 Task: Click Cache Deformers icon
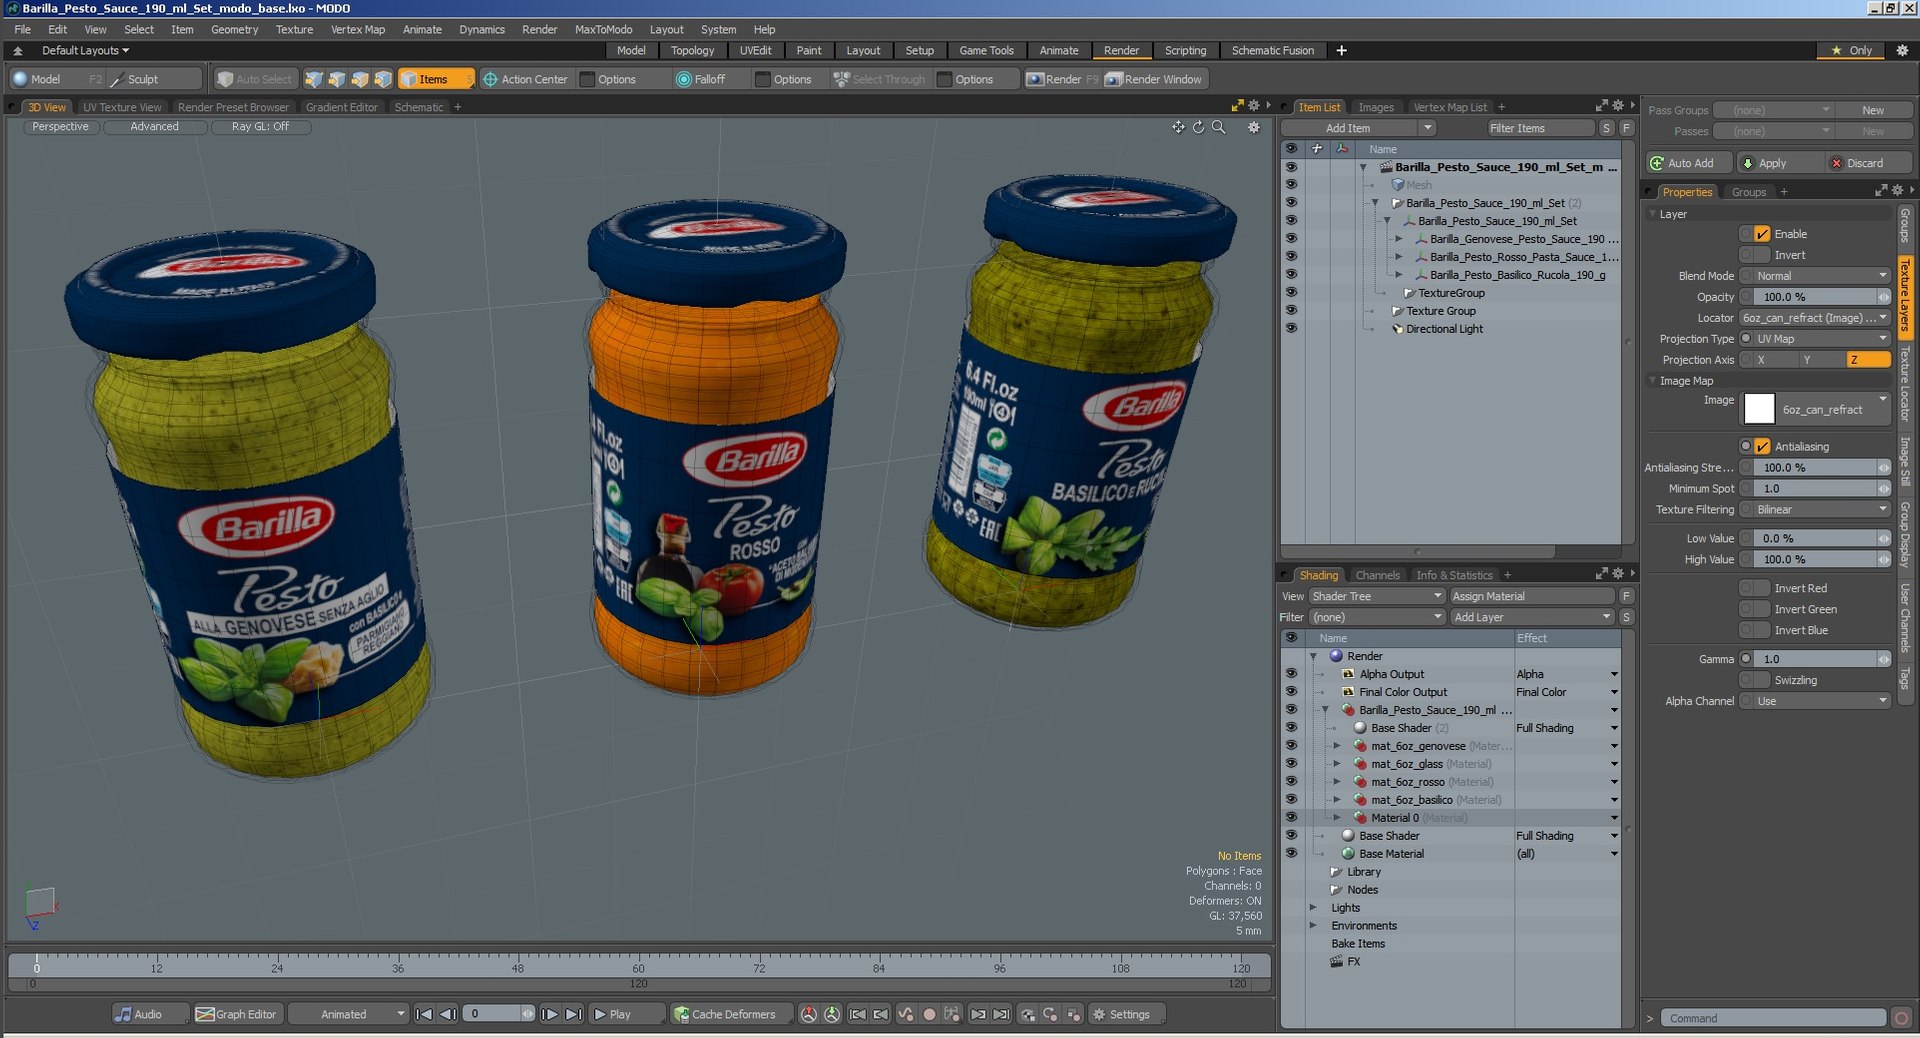[x=681, y=1014]
